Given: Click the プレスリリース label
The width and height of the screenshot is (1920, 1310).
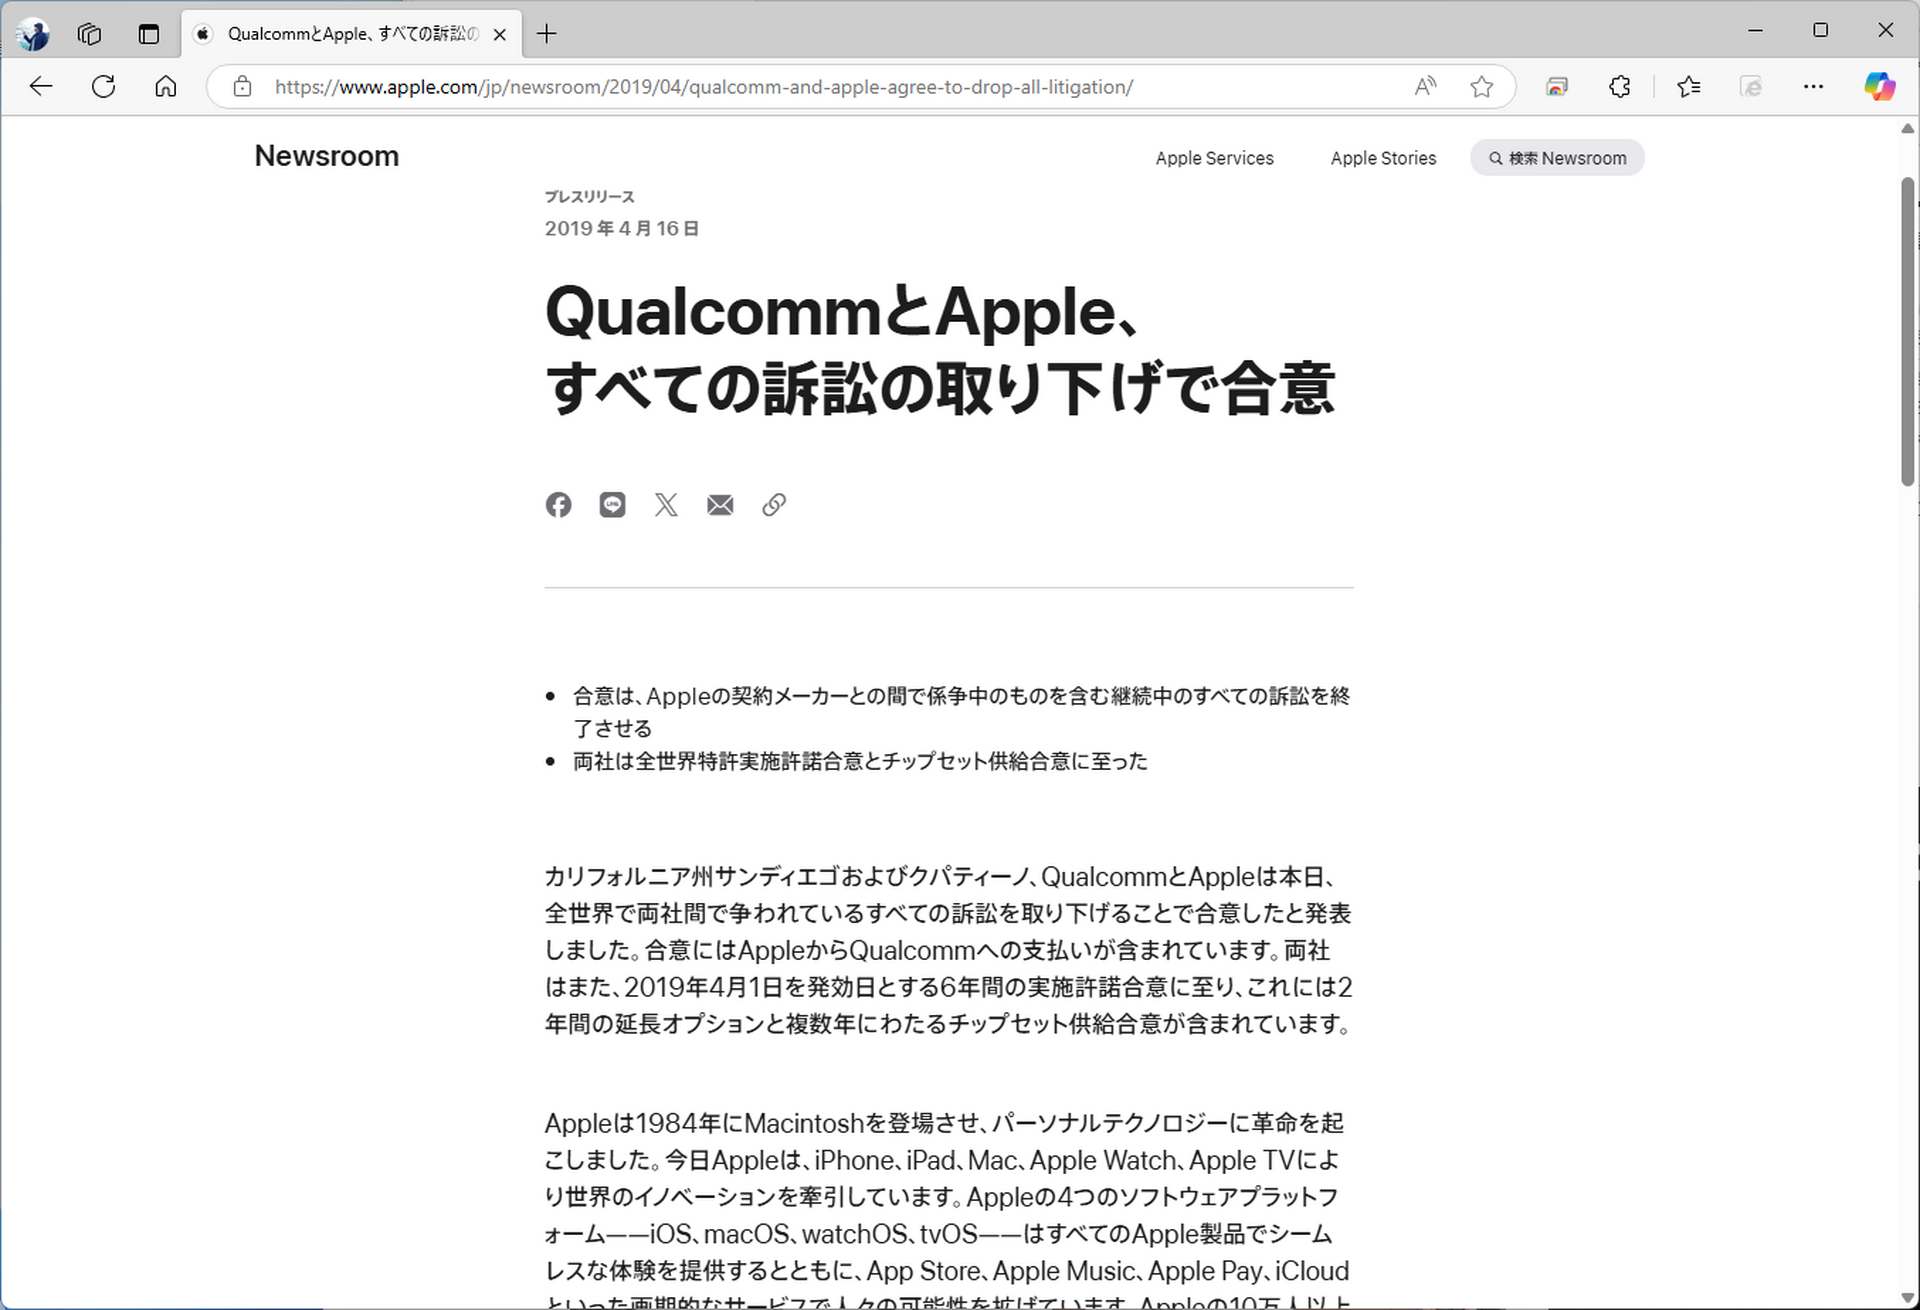Looking at the screenshot, I should point(589,197).
